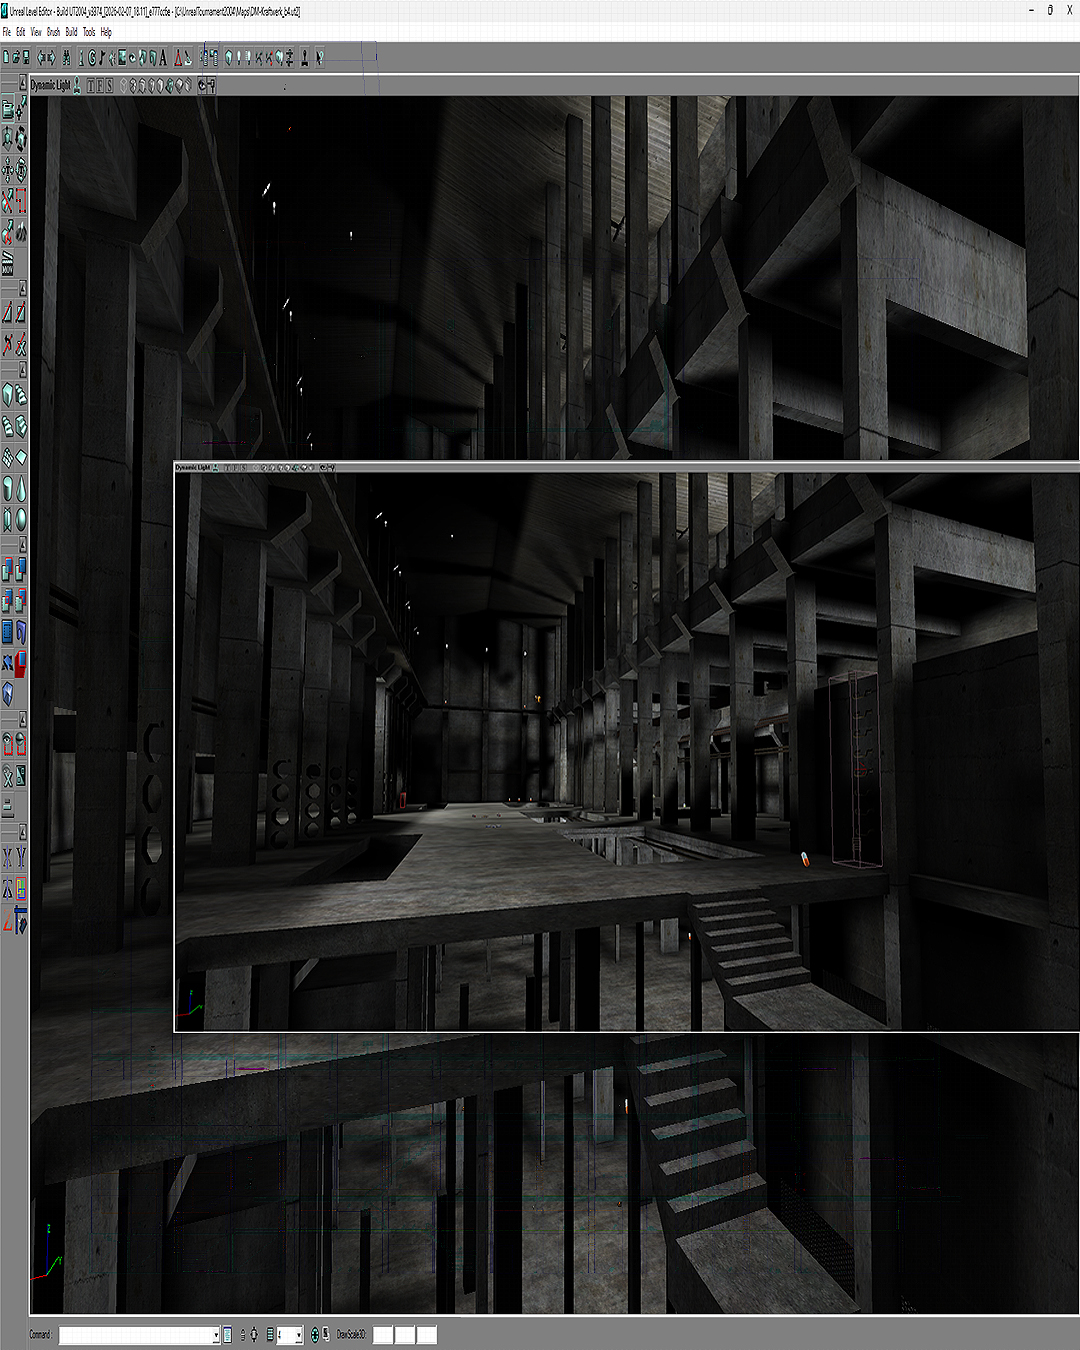Select the Camera Movement tool
This screenshot has height=1350, width=1080.
coord(8,108)
